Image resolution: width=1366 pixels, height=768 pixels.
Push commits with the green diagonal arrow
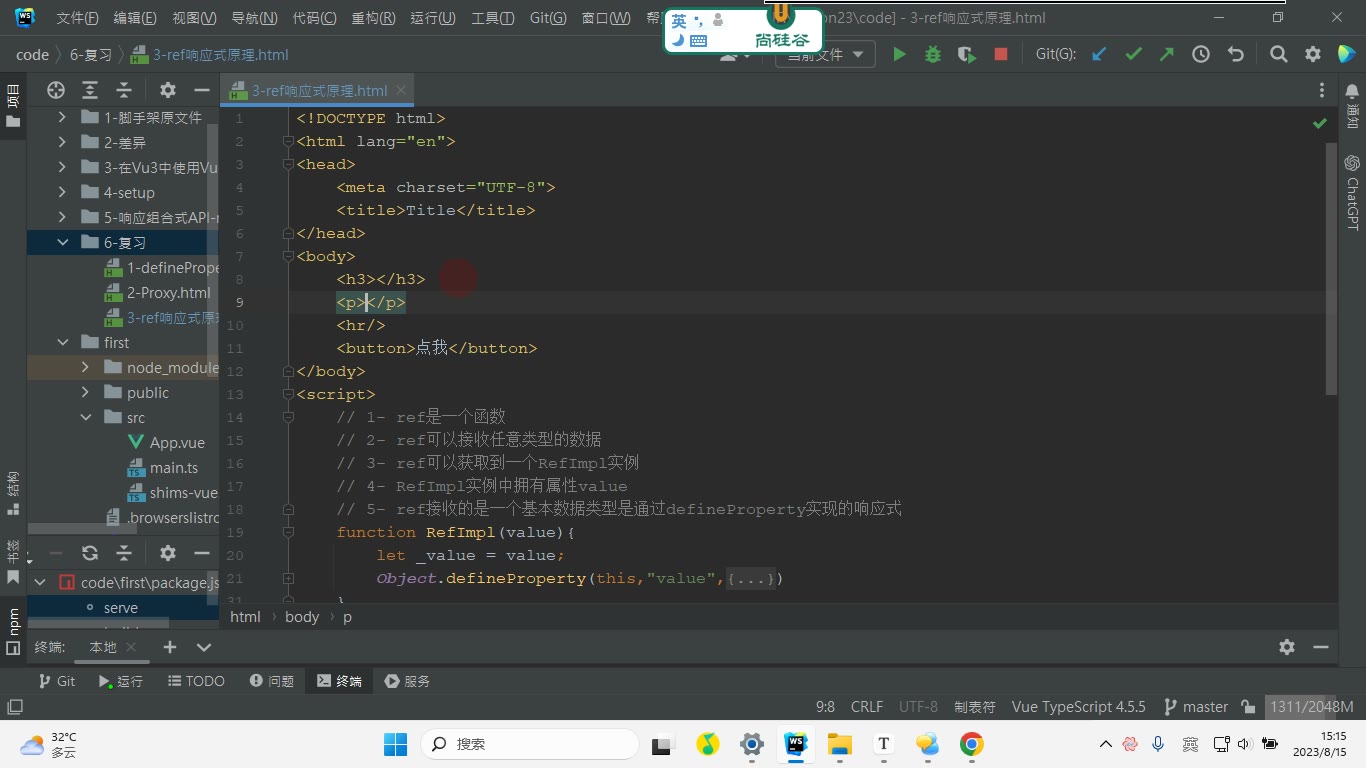(x=1166, y=55)
